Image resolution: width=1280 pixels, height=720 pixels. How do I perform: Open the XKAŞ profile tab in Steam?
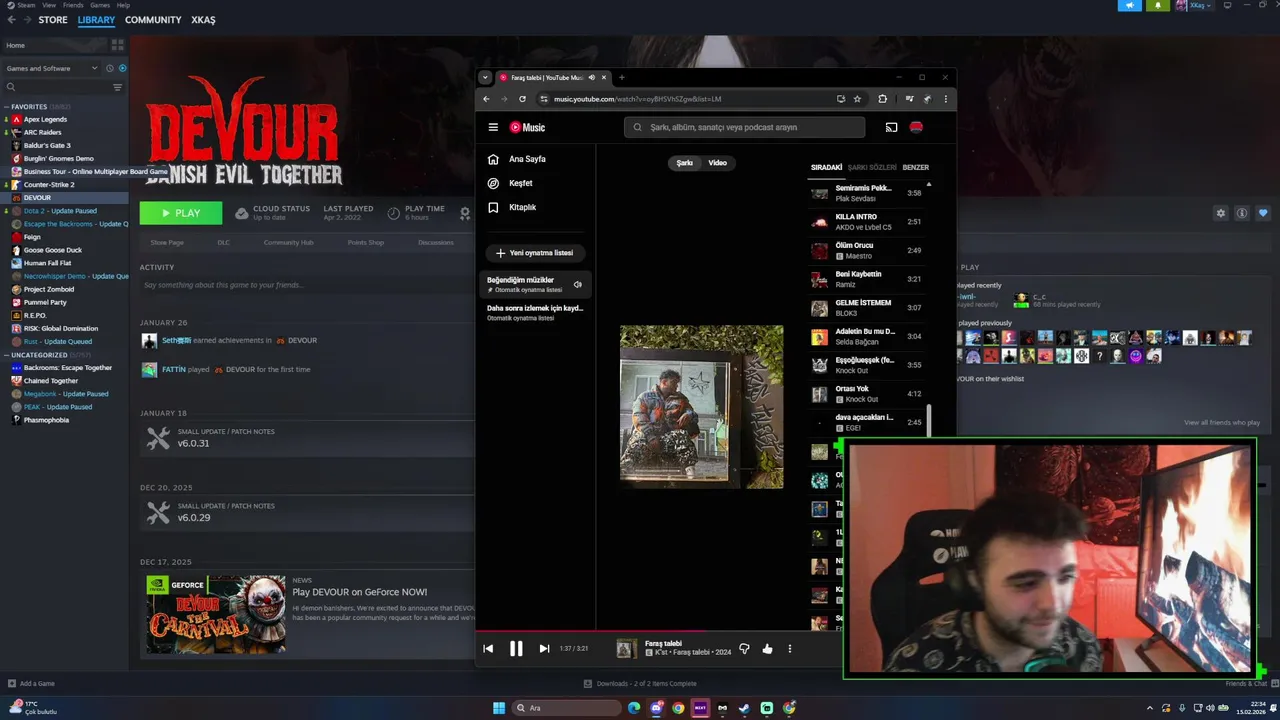pyautogui.click(x=203, y=20)
